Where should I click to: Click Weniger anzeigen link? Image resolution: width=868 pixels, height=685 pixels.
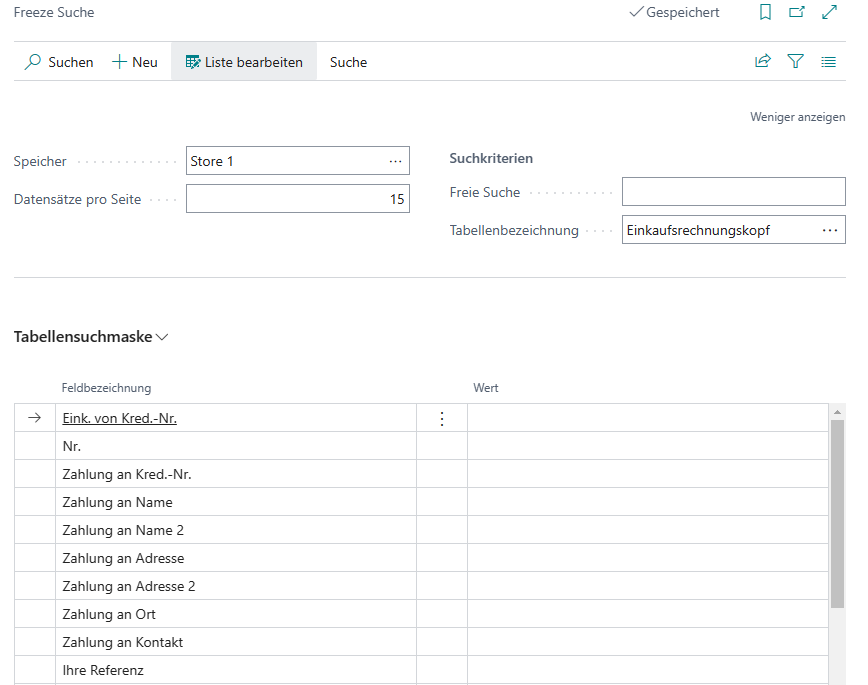(797, 117)
